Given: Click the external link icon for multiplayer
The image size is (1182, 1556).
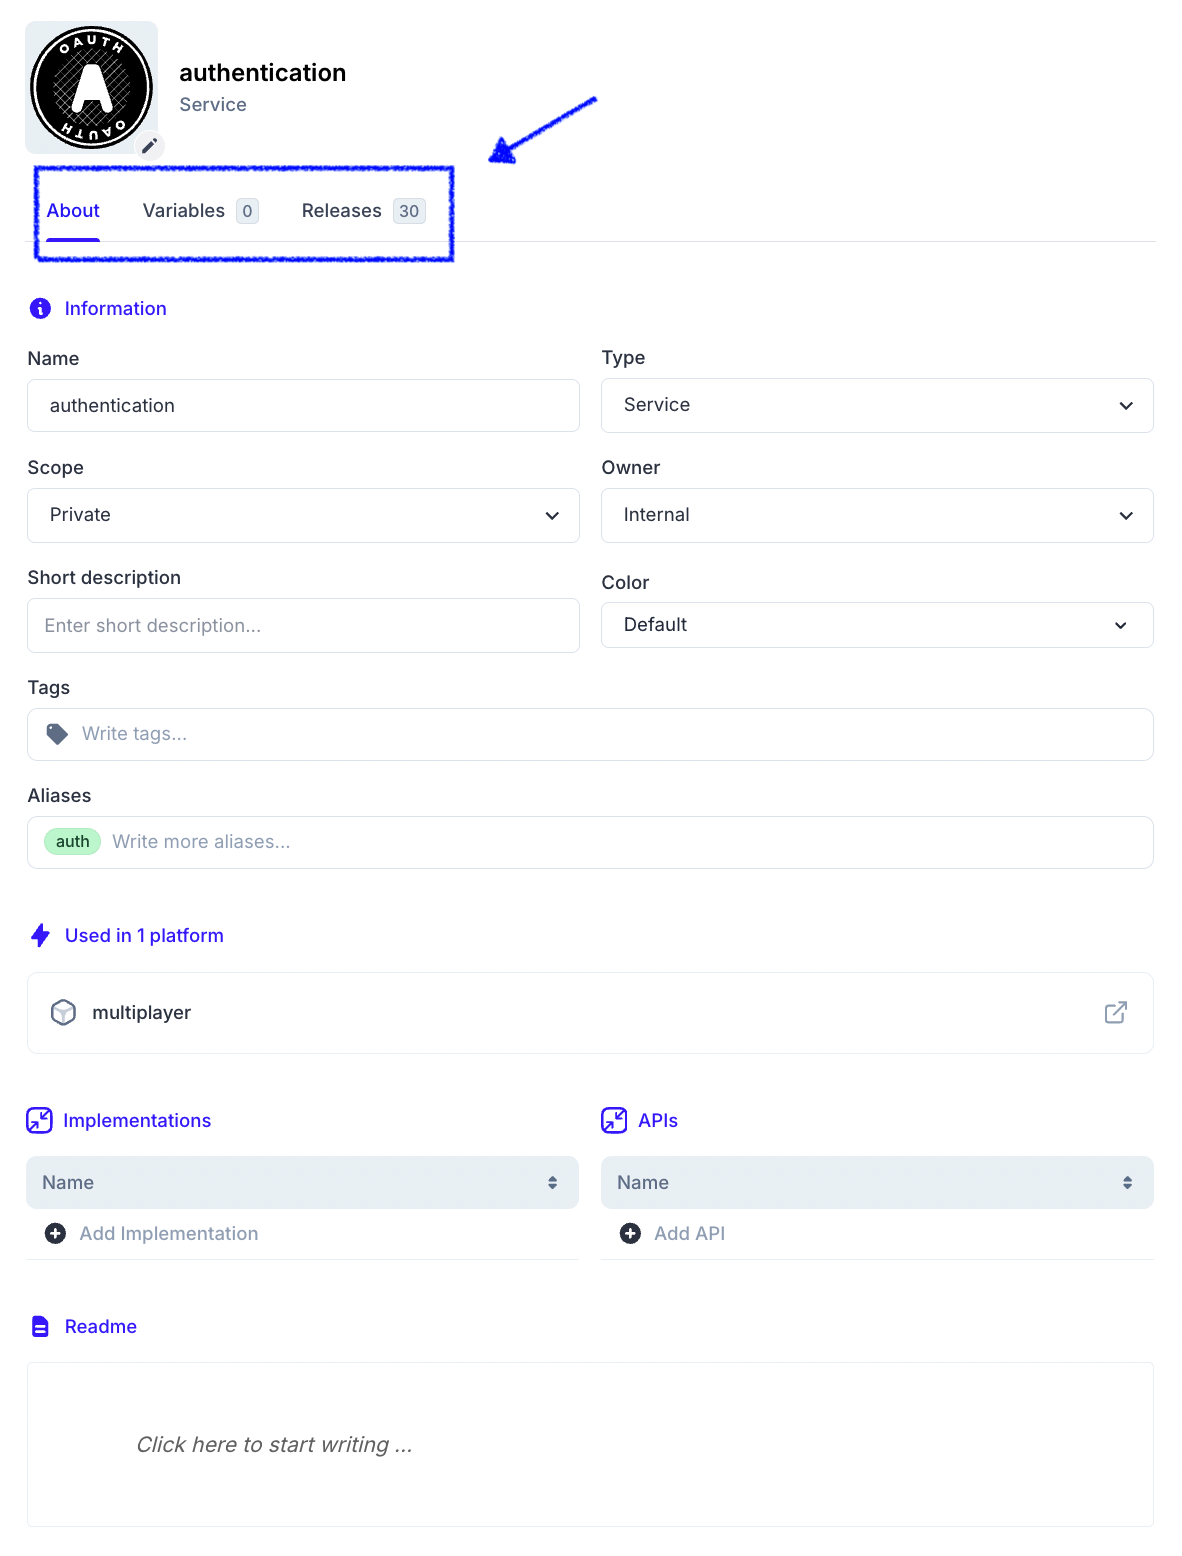Looking at the screenshot, I should tap(1116, 1013).
